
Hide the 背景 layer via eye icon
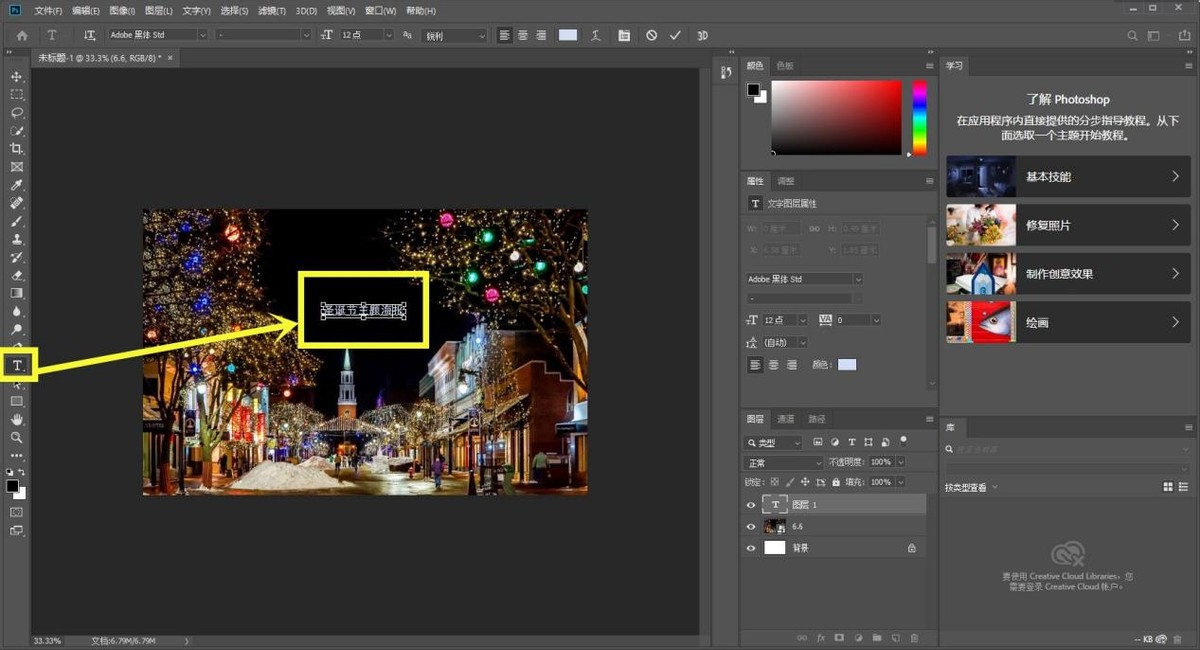[x=751, y=548]
